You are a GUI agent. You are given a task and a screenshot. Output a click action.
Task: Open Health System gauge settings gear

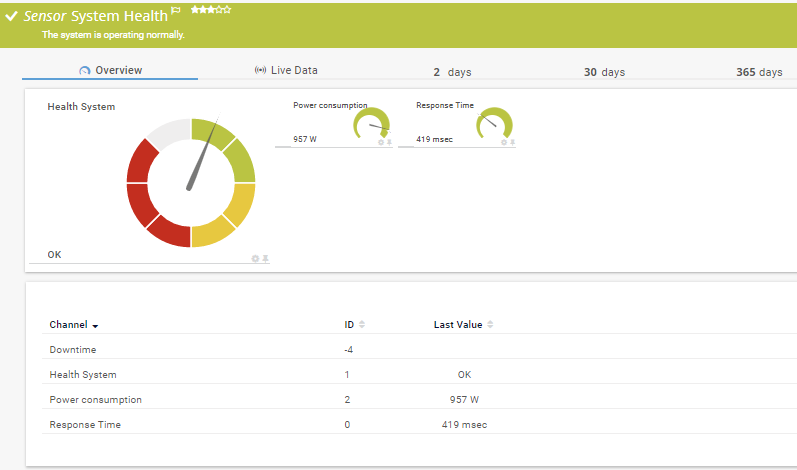click(255, 258)
